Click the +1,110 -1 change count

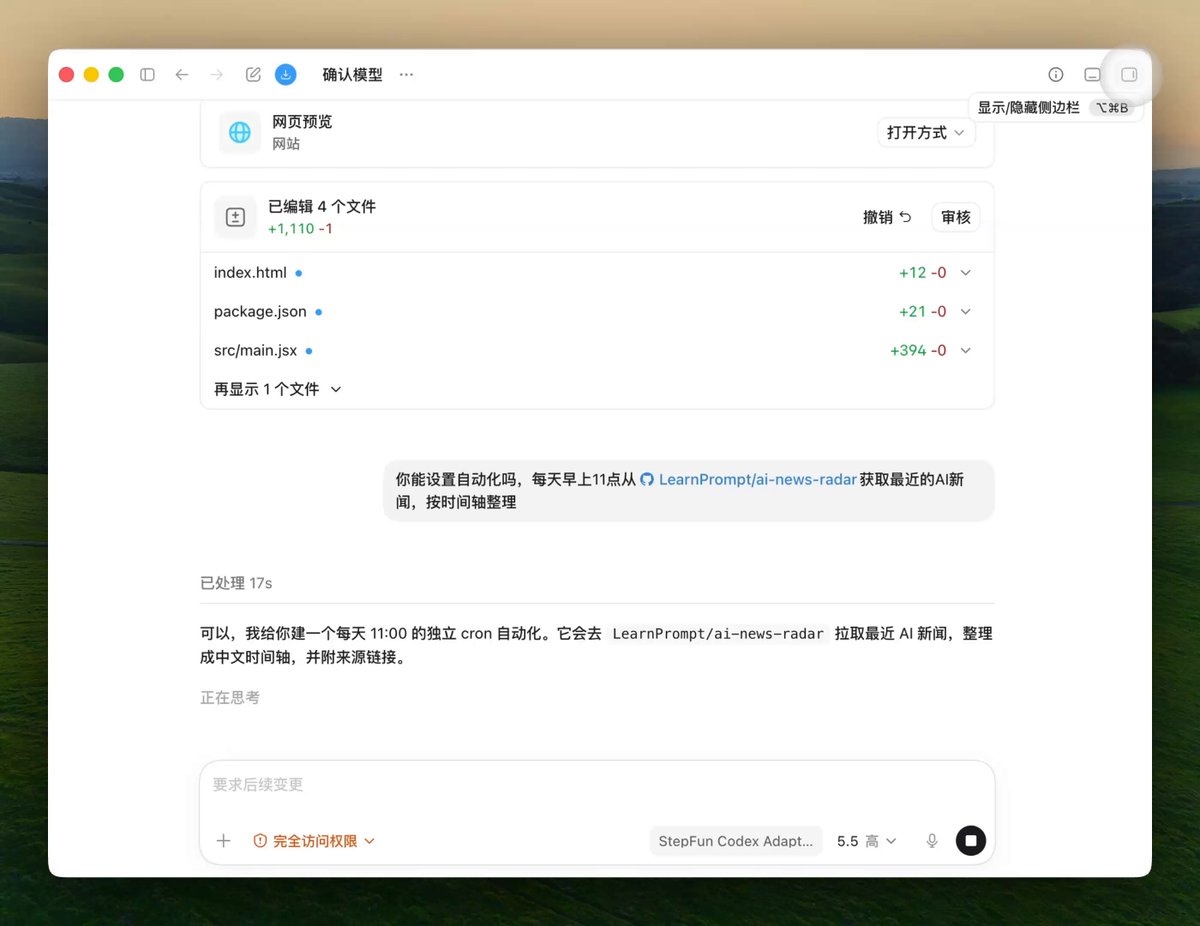(300, 229)
